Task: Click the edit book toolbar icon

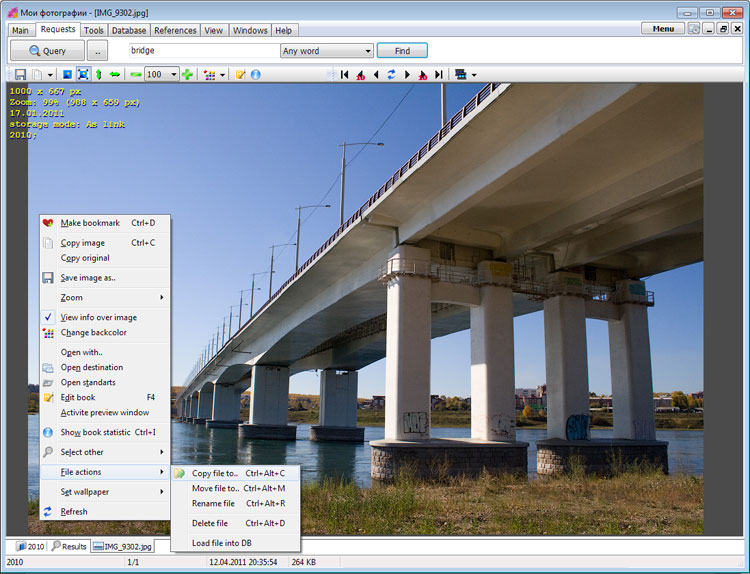Action: click(241, 75)
